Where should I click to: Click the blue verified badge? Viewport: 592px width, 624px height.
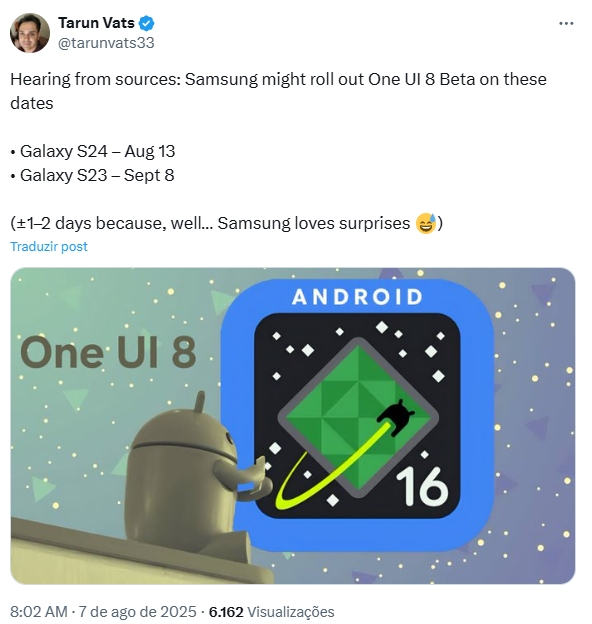(x=146, y=23)
